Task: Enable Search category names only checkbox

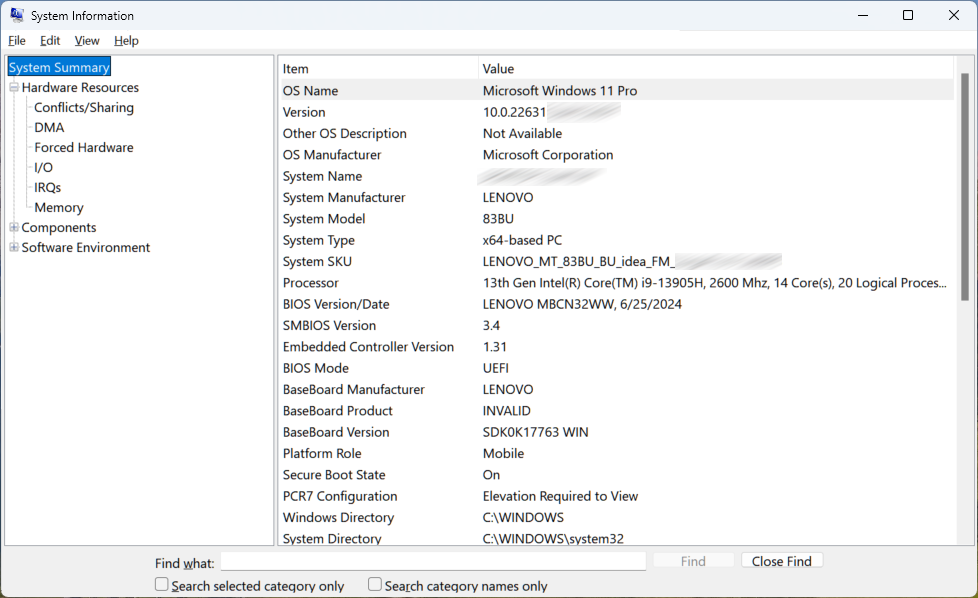Action: click(375, 585)
